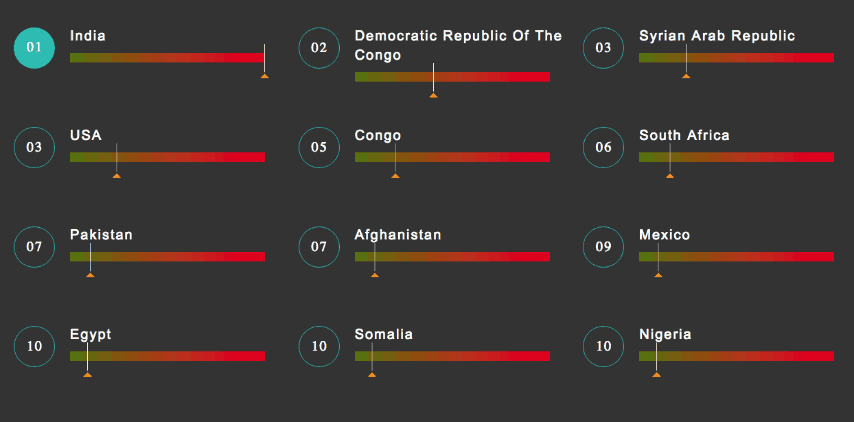
Task: Select the highlighted 01 rank circle
Action: [x=34, y=48]
